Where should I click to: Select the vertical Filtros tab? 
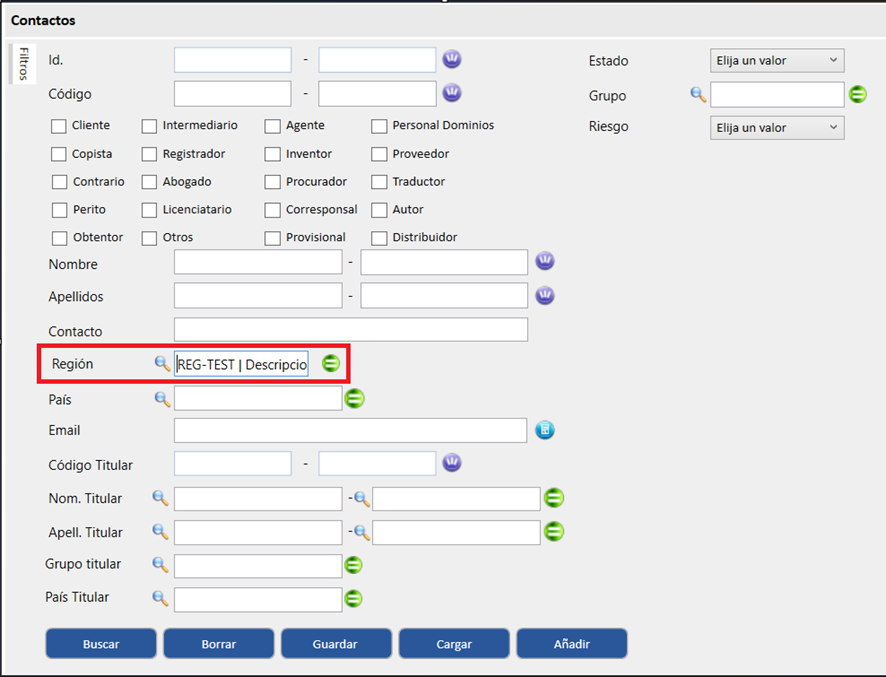(23, 64)
